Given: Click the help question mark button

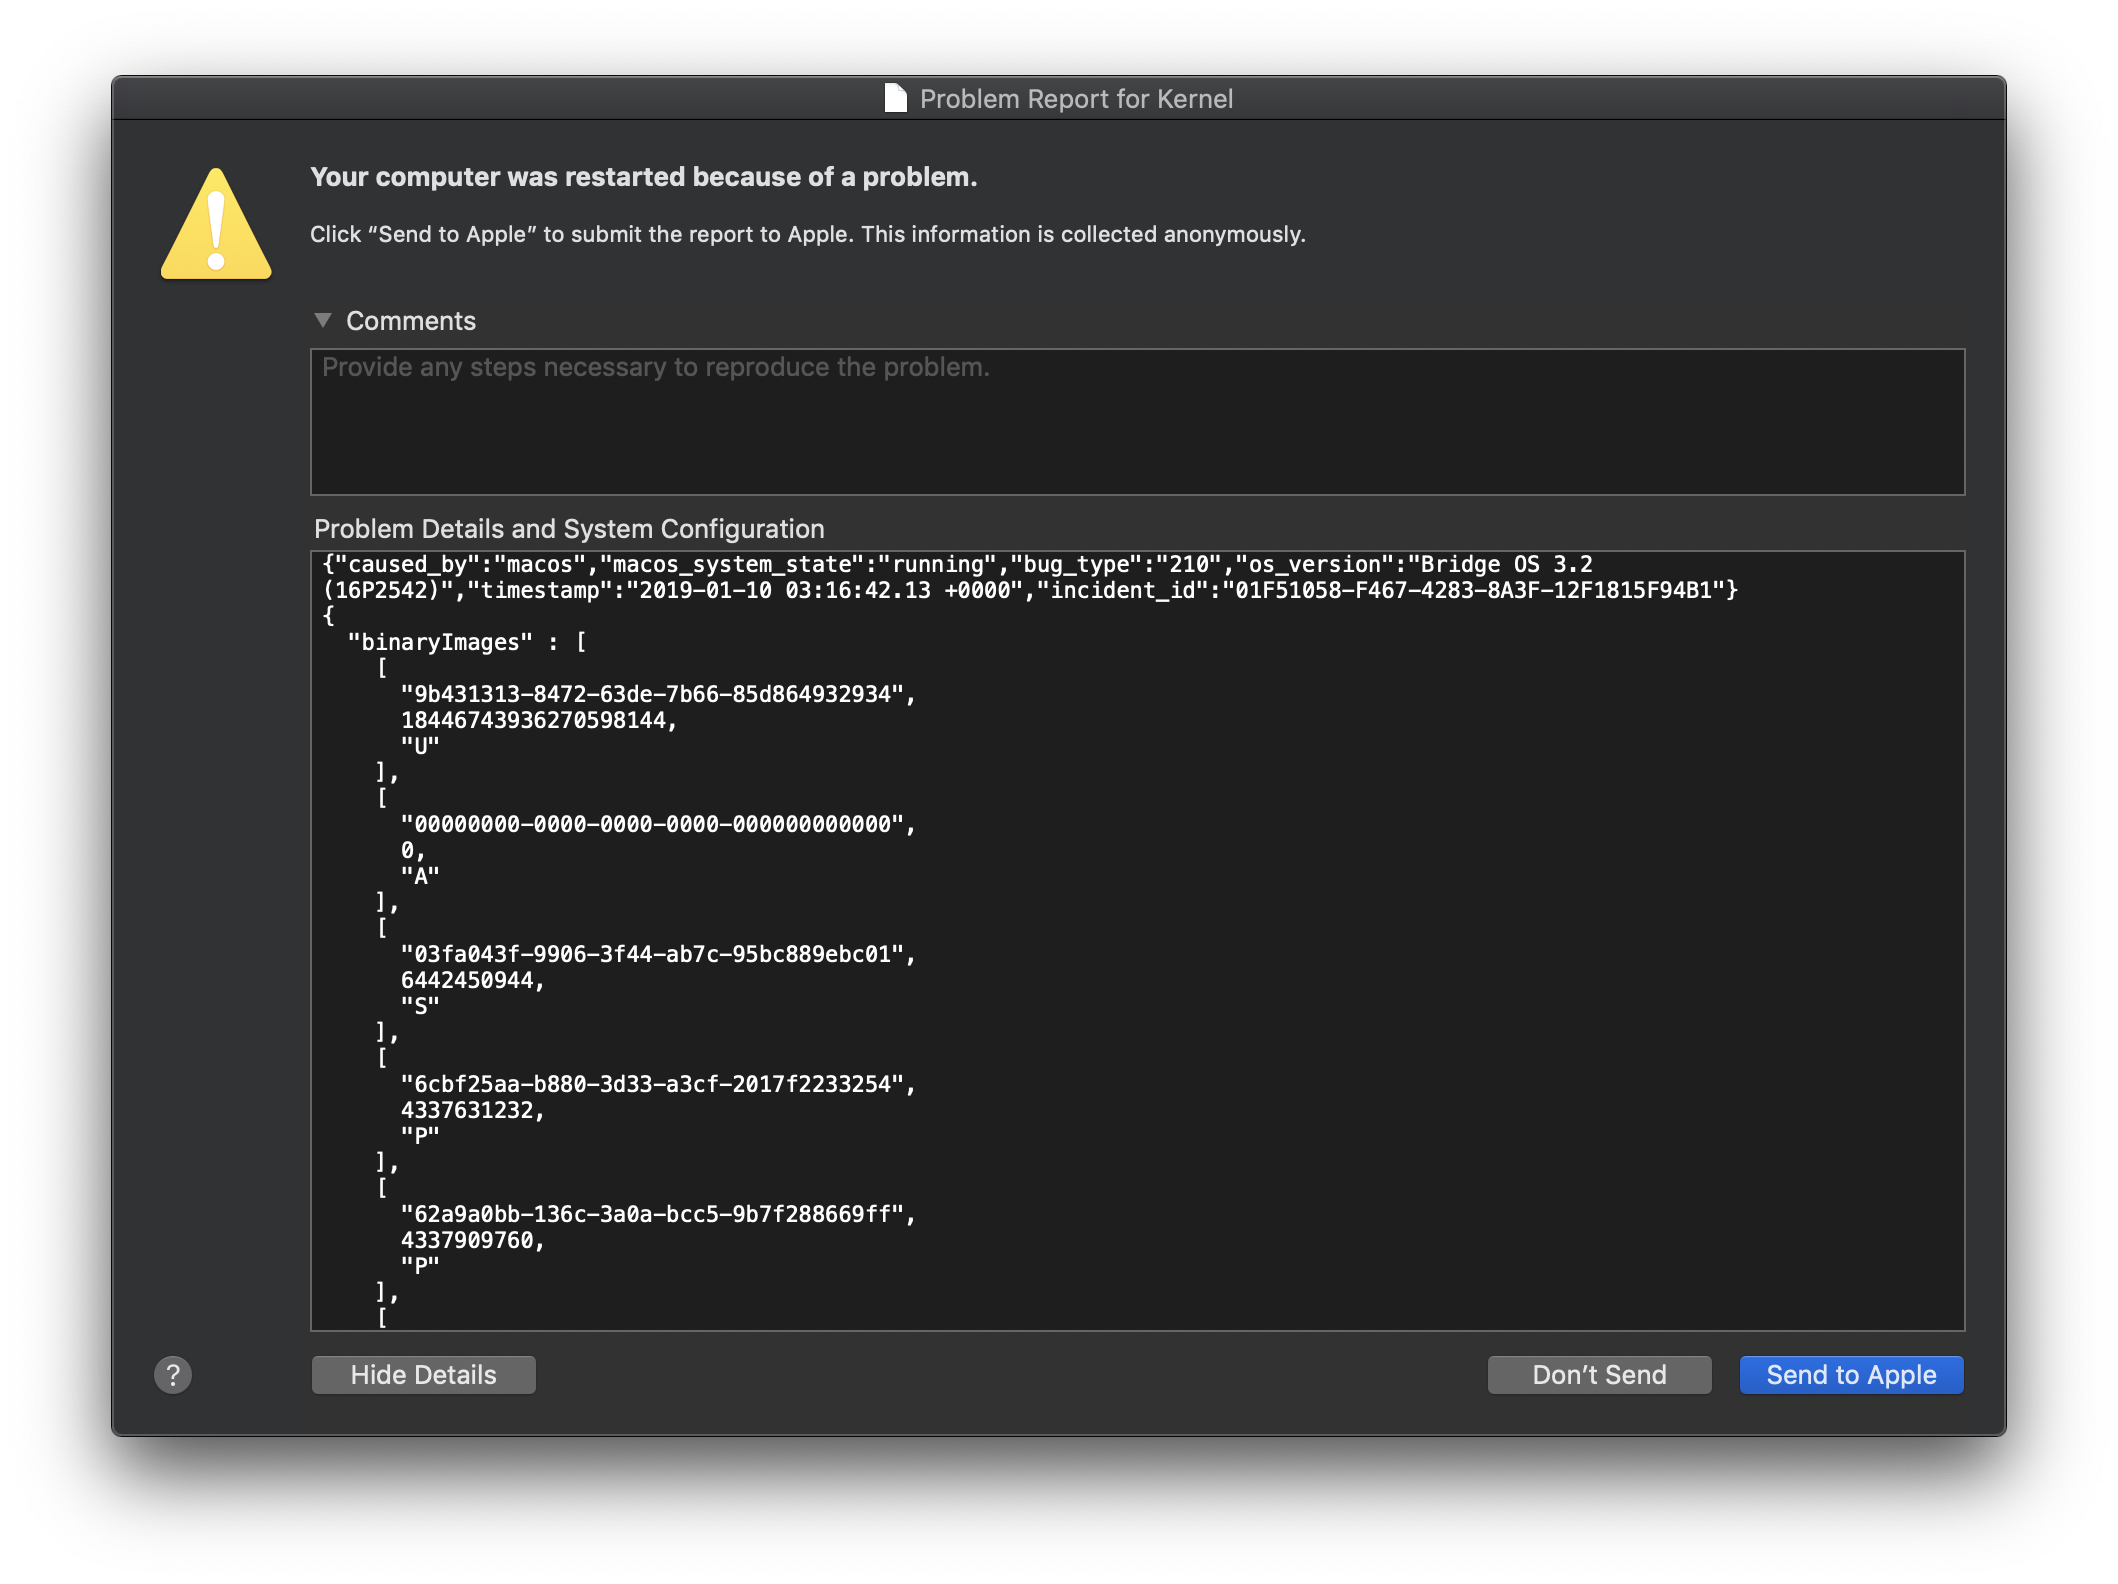Looking at the screenshot, I should [x=173, y=1375].
